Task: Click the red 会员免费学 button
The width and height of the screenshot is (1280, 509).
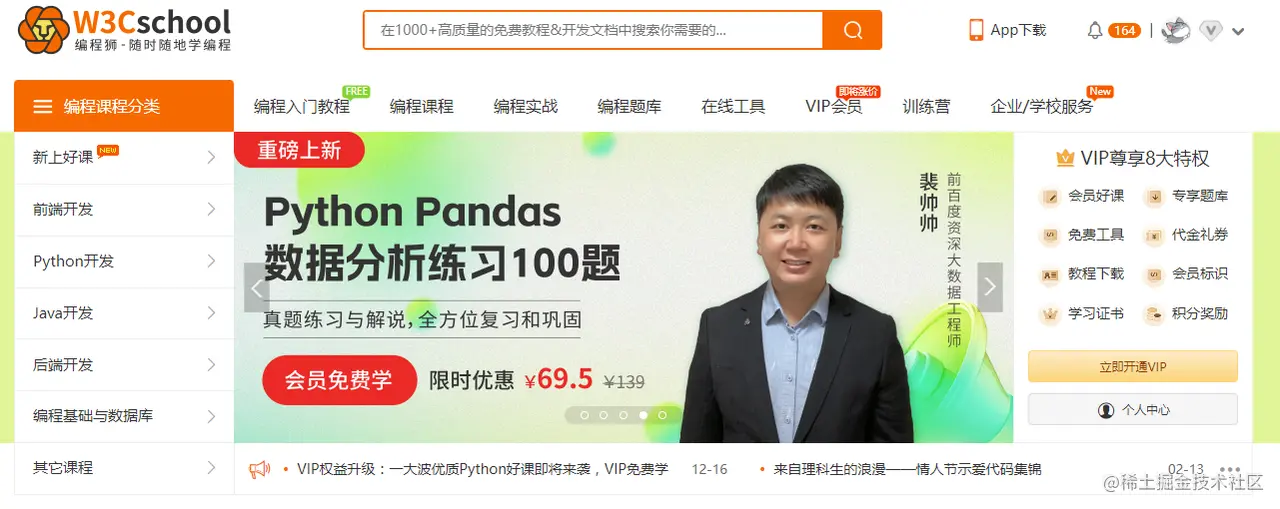Action: (x=339, y=380)
